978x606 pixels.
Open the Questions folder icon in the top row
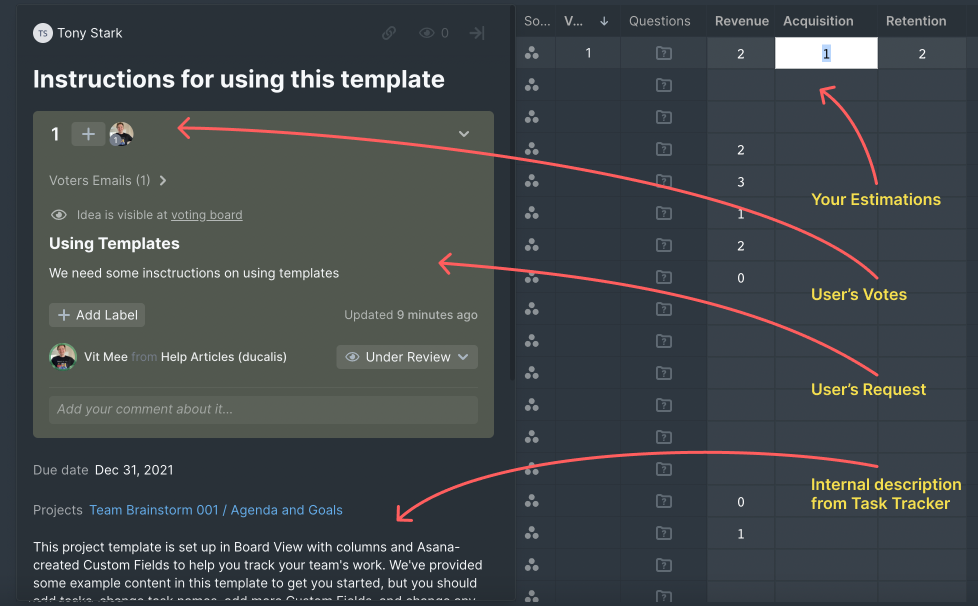662,53
